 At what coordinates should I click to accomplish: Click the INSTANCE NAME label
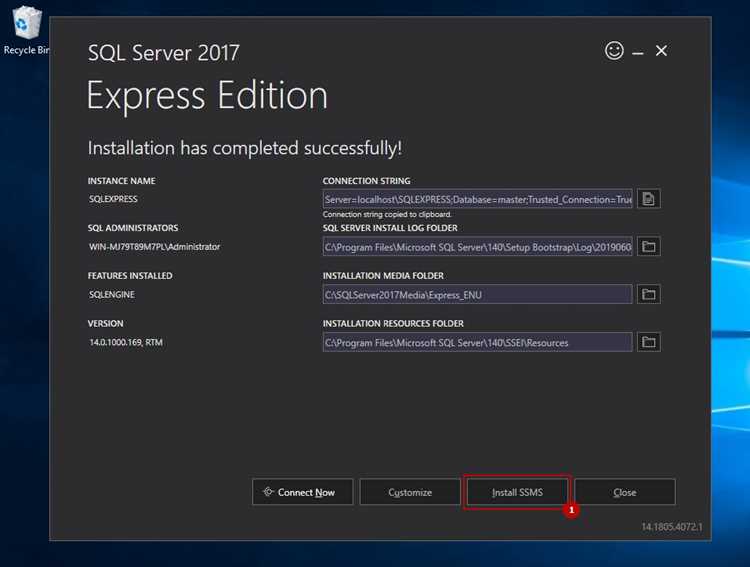click(121, 181)
